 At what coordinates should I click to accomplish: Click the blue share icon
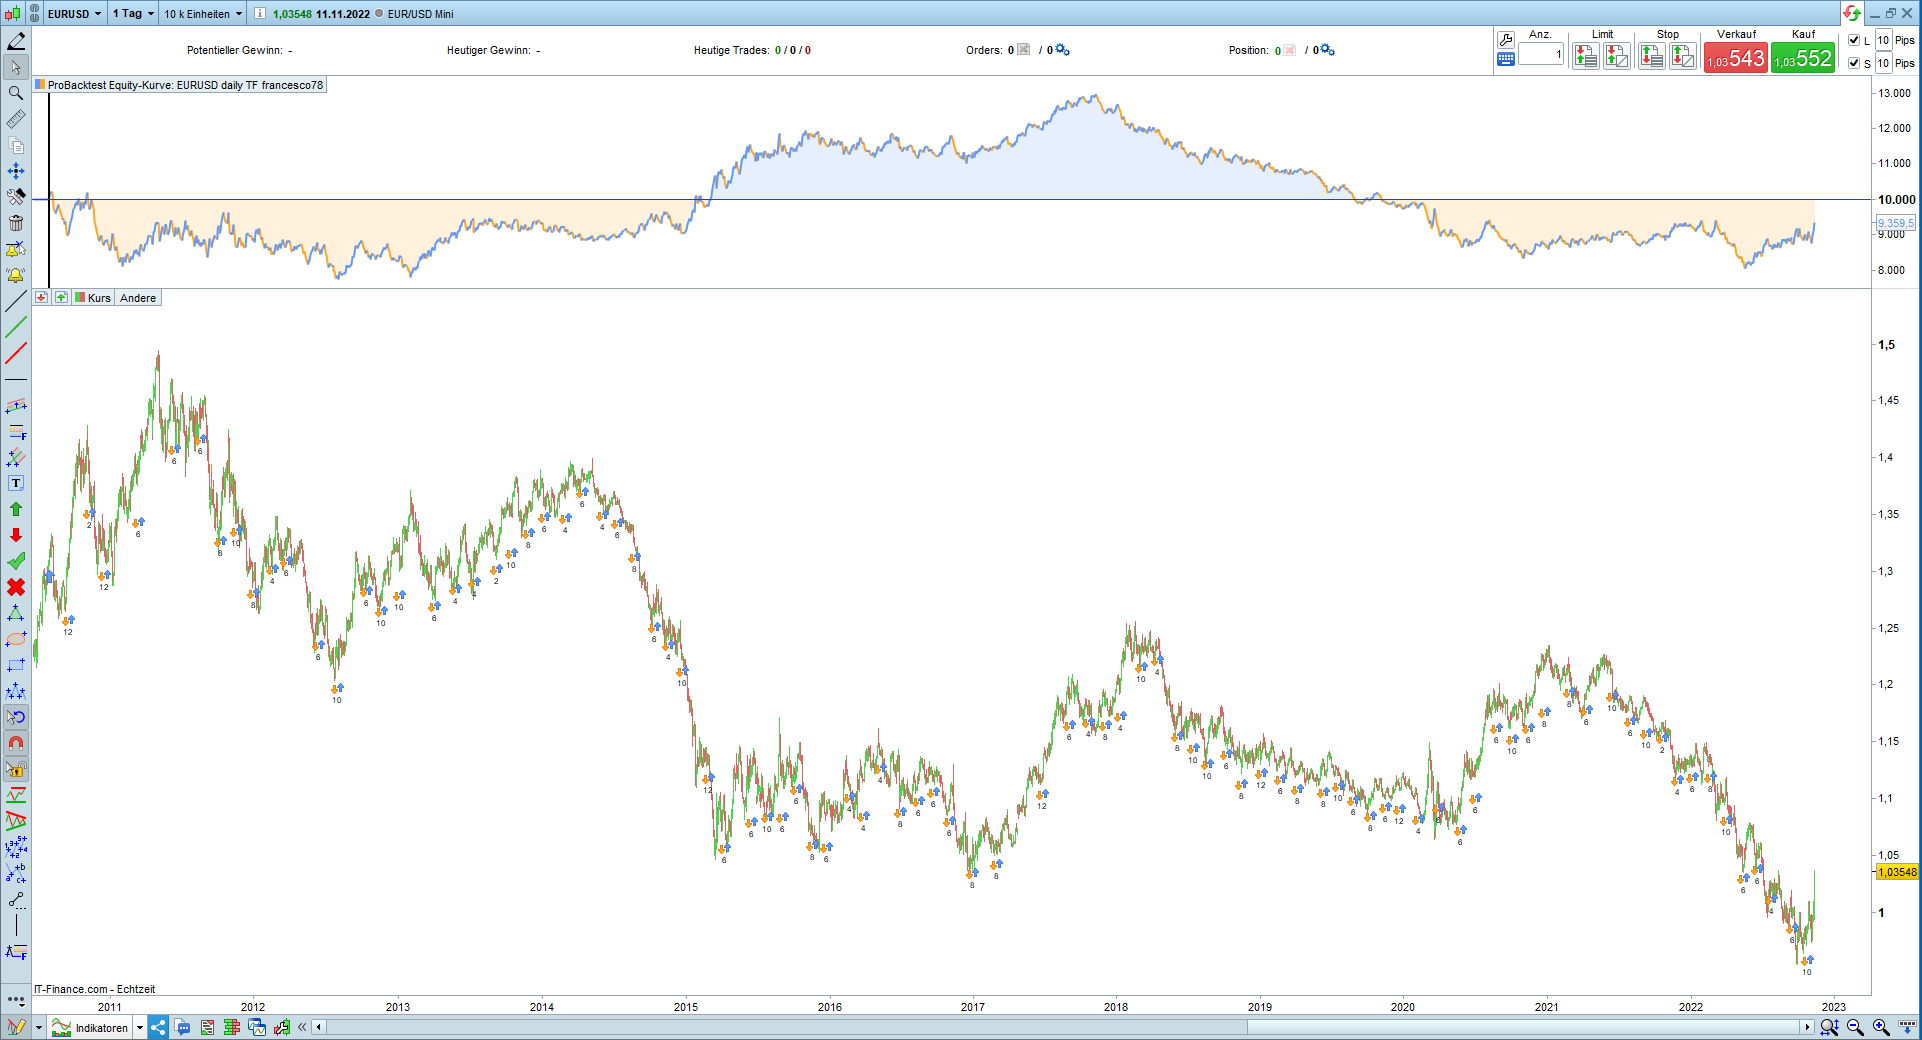(158, 1027)
